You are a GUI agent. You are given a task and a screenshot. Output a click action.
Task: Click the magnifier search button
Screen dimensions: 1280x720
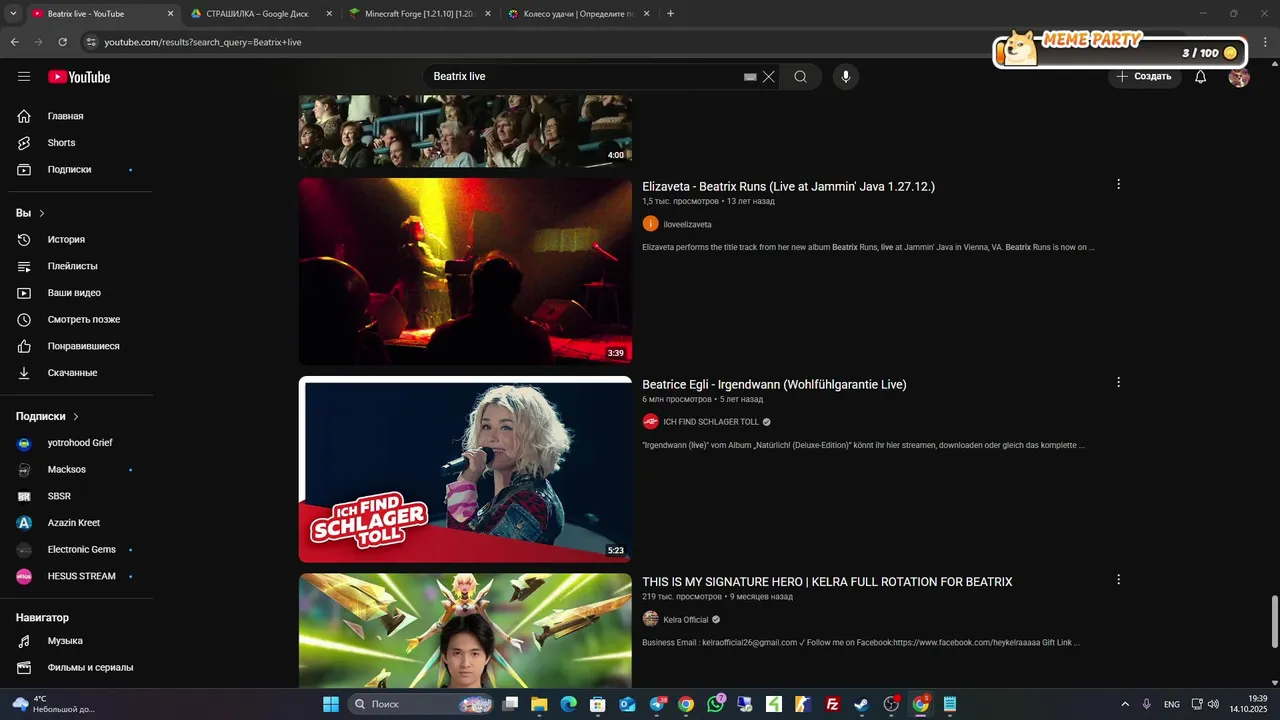pos(800,77)
